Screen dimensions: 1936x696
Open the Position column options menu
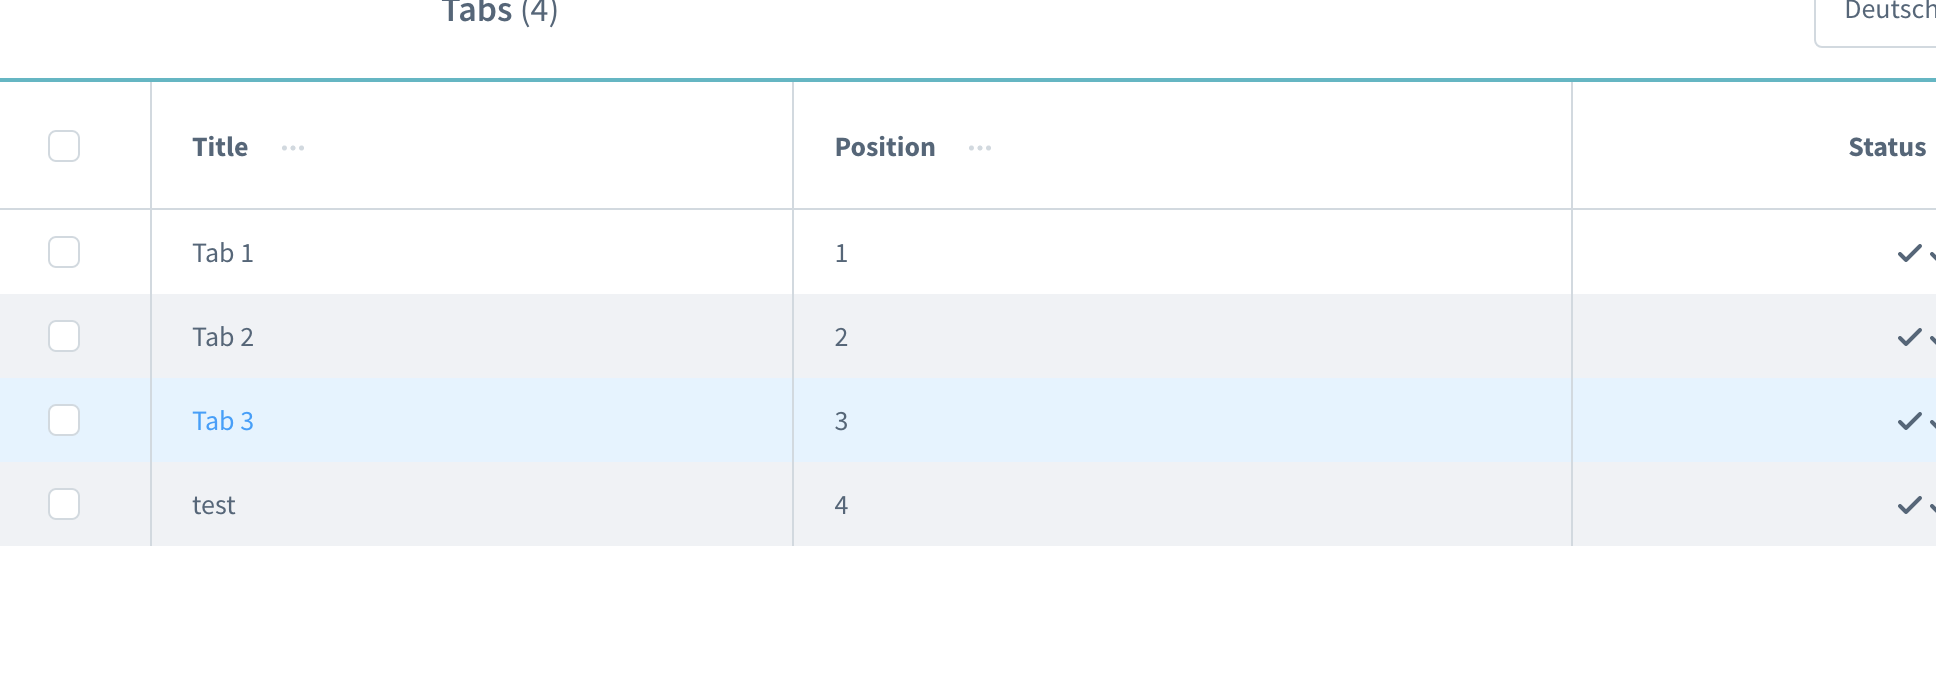[x=980, y=148]
